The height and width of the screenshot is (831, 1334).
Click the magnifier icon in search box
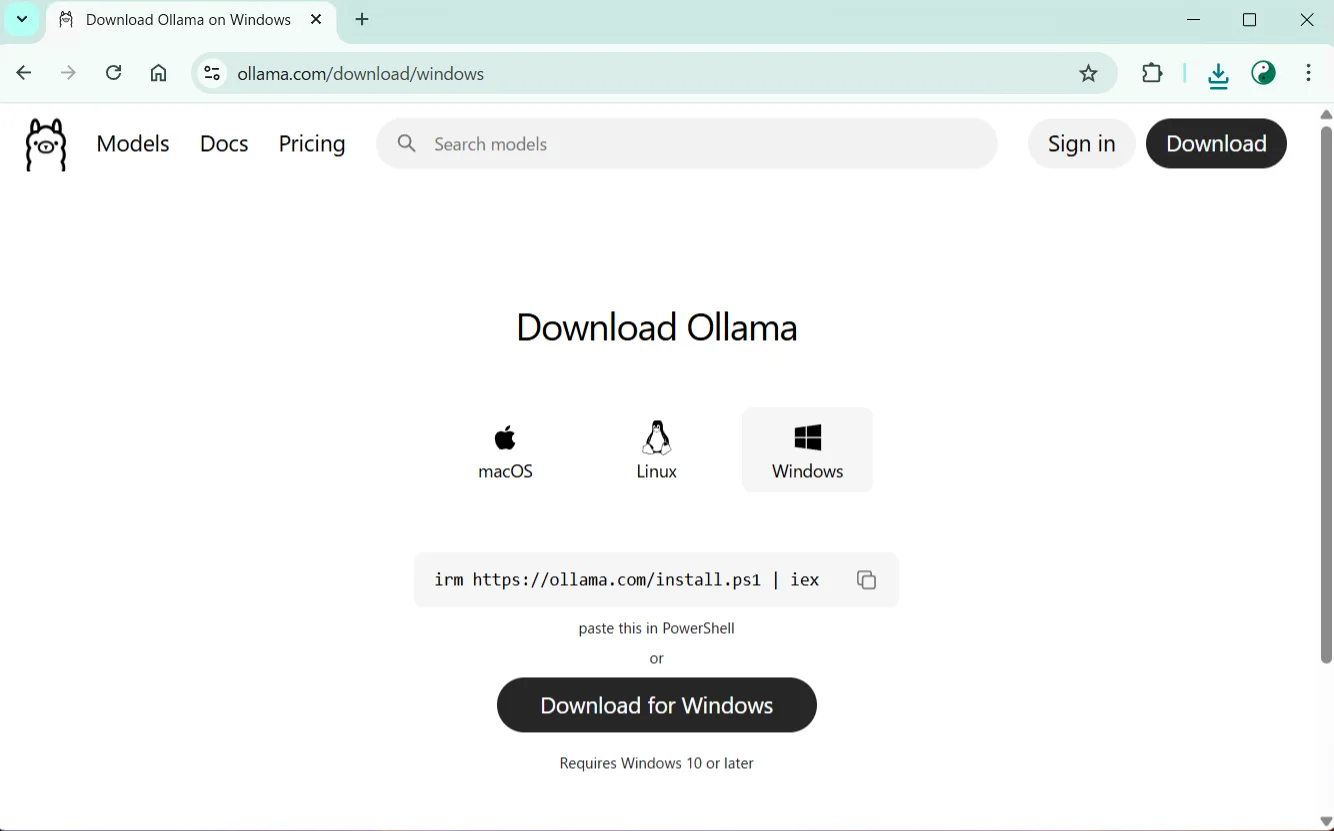(406, 143)
